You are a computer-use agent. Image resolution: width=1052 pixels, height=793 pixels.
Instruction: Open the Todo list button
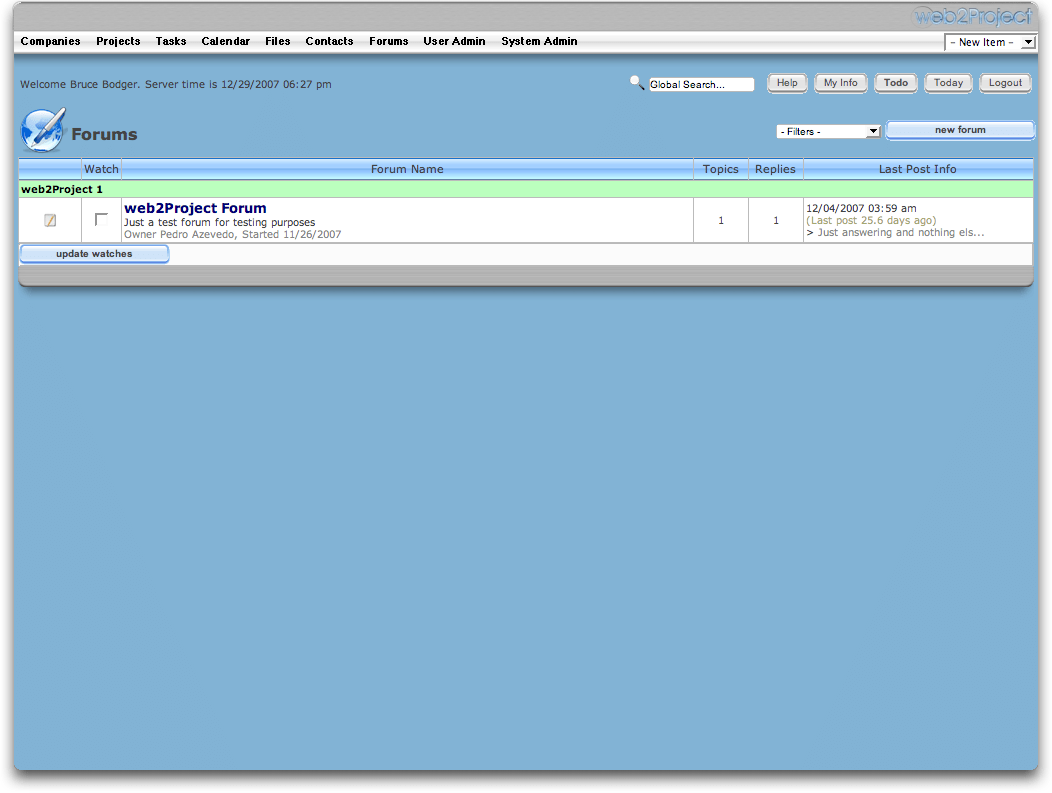896,83
